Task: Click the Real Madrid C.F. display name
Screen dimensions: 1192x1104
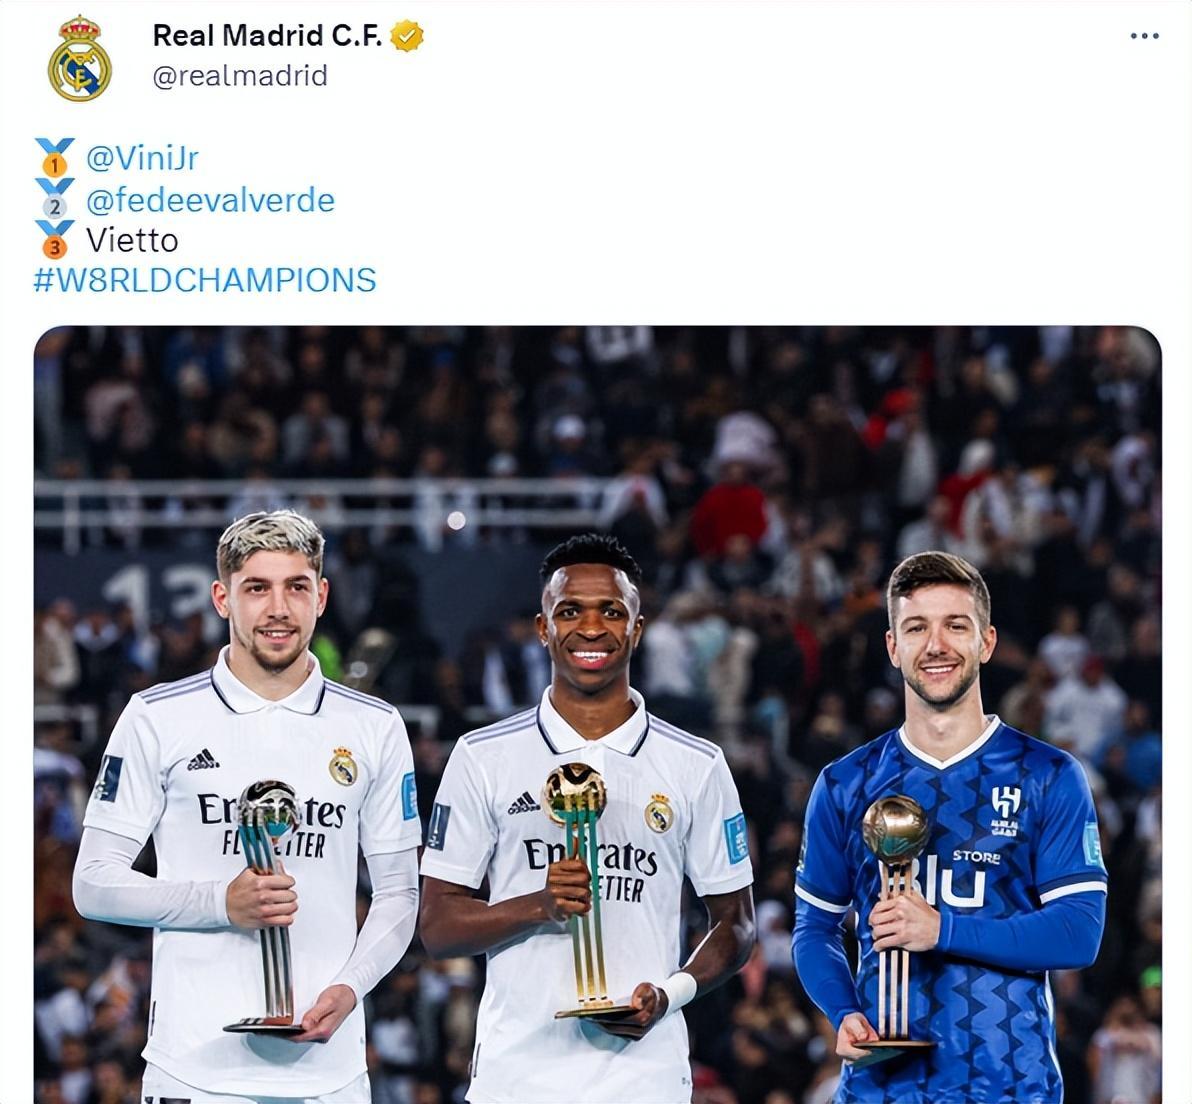Action: [x=267, y=35]
